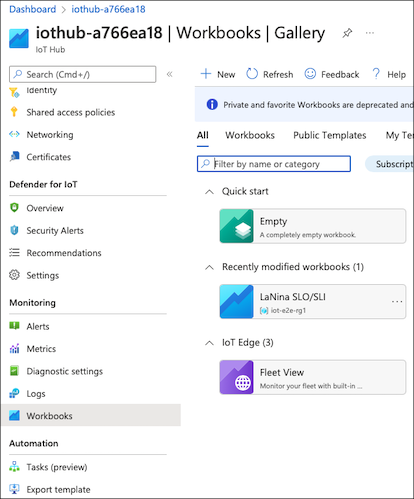Collapse the Quick start section
The height and width of the screenshot is (499, 414).
[x=209, y=192]
